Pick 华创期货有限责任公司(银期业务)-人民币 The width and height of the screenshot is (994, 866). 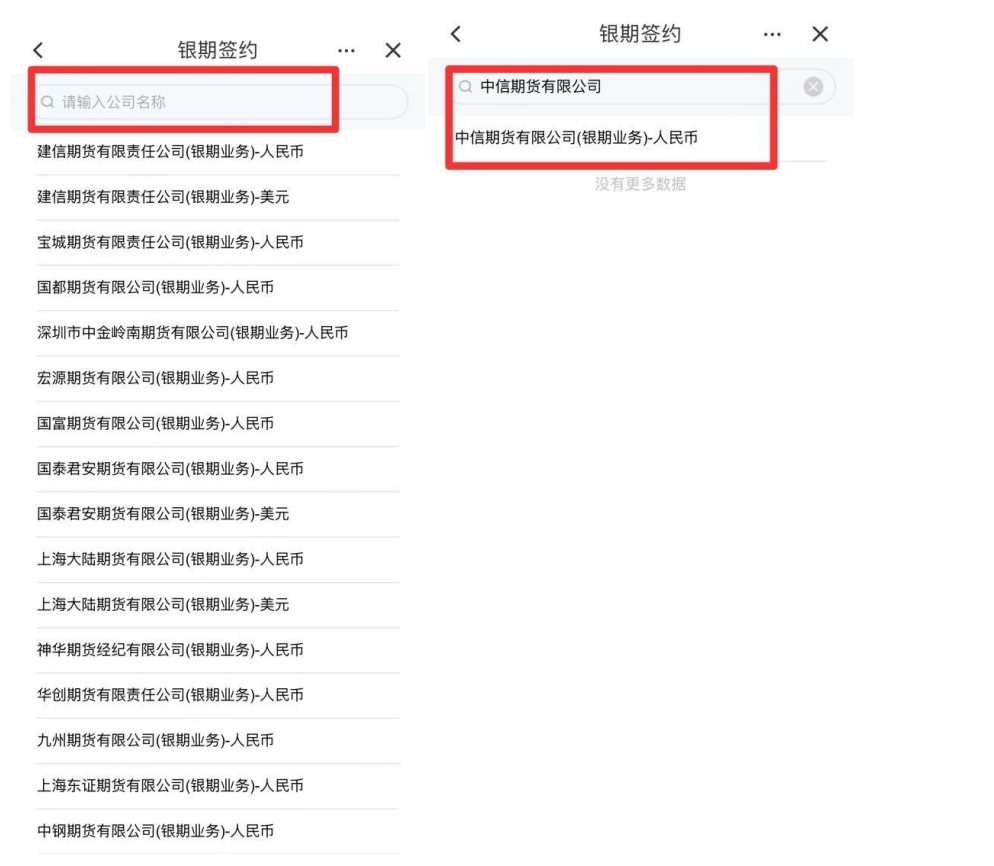point(218,695)
